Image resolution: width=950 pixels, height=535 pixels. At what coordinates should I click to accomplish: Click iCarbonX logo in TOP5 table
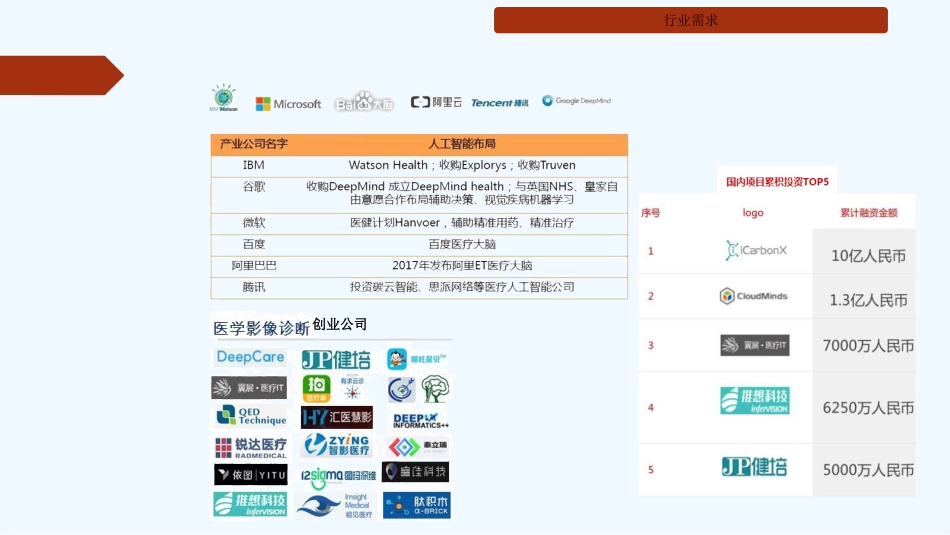[756, 250]
